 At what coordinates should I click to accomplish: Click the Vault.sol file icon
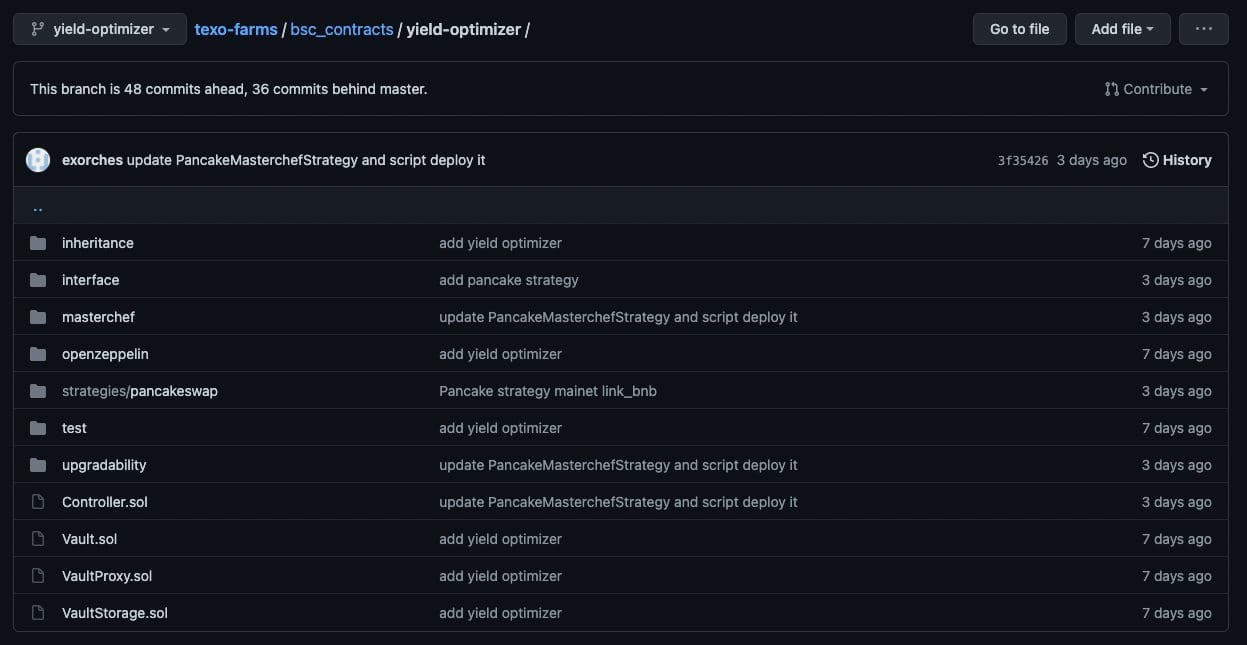pos(38,539)
